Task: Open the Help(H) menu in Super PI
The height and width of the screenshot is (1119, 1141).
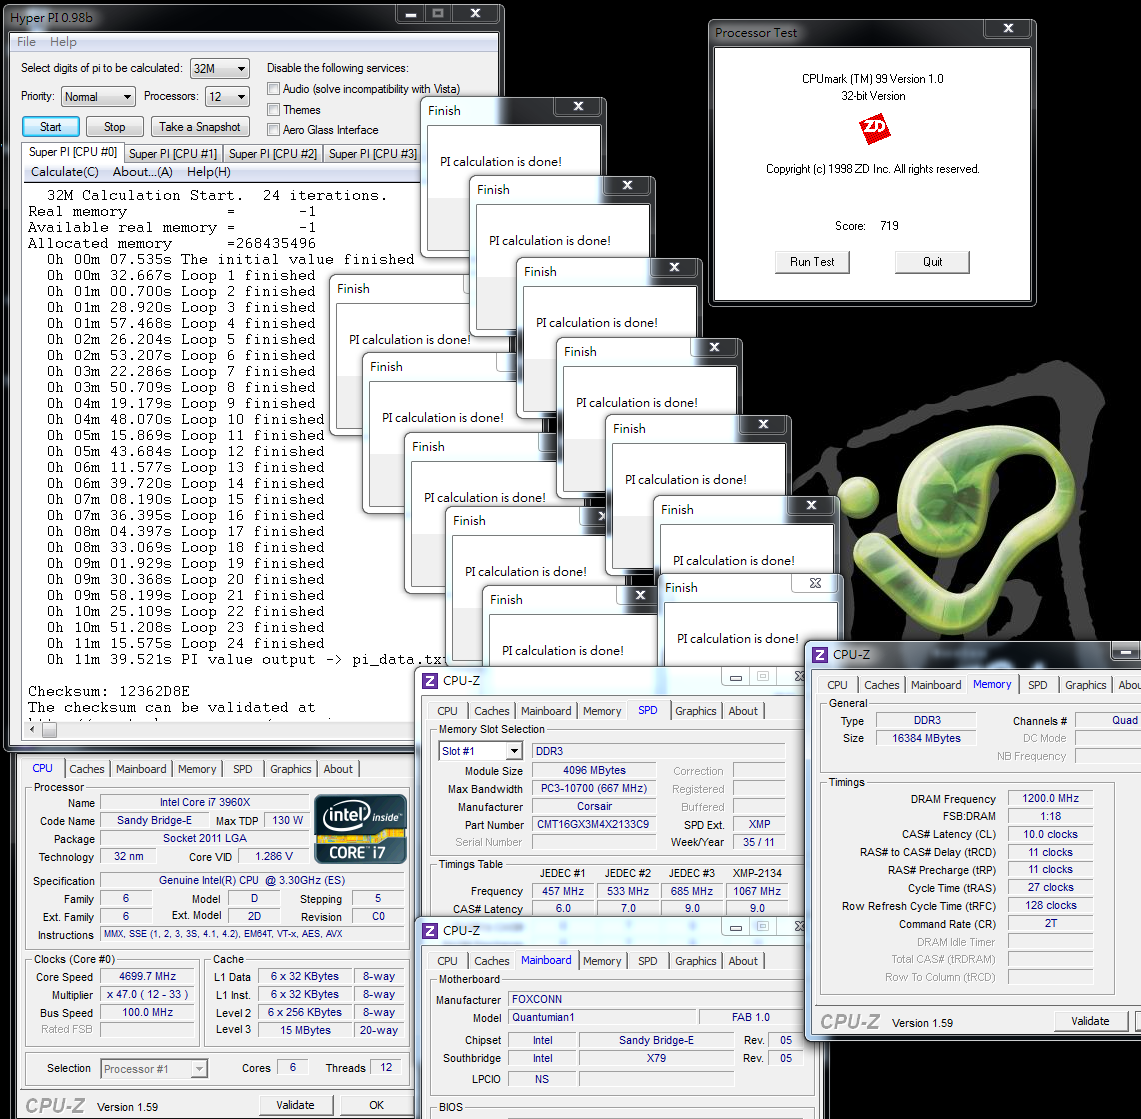Action: (x=209, y=172)
